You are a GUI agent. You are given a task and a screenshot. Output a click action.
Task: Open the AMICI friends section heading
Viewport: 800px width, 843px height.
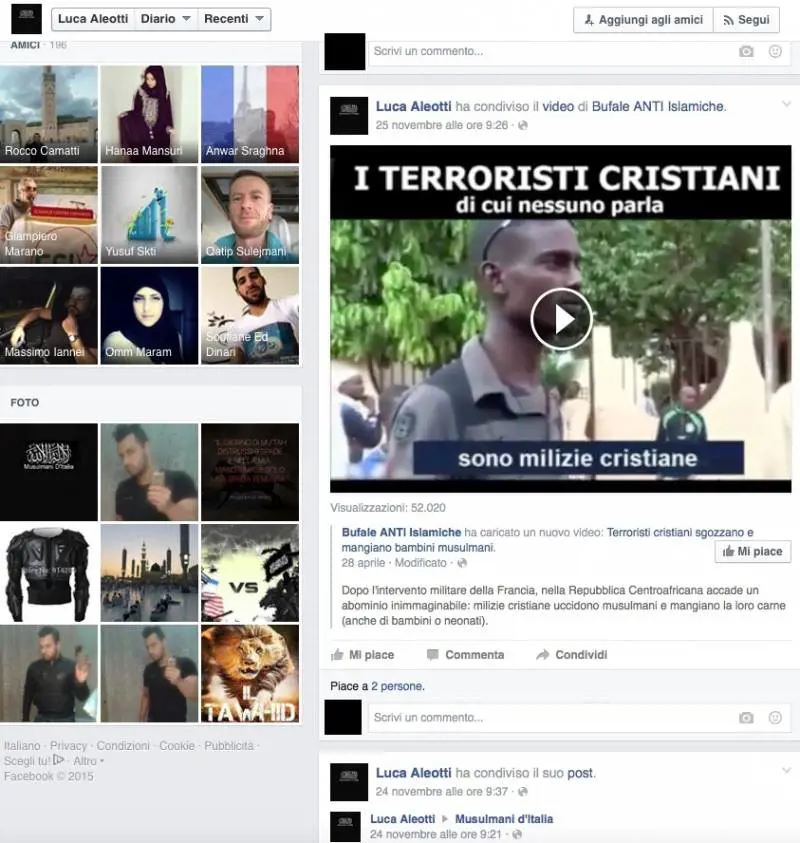tap(25, 45)
